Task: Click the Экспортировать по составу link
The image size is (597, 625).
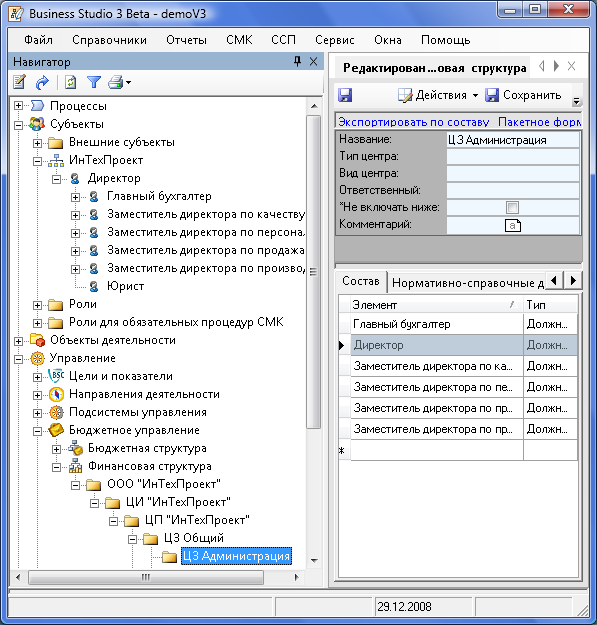Action: [x=414, y=122]
